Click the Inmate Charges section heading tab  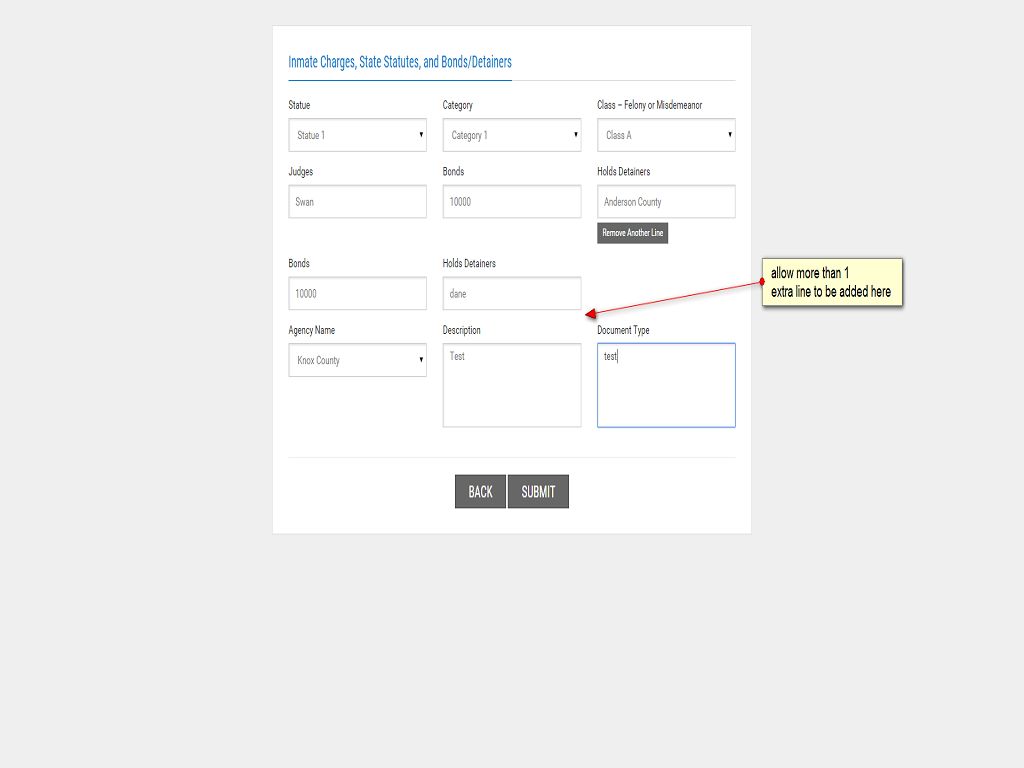400,62
